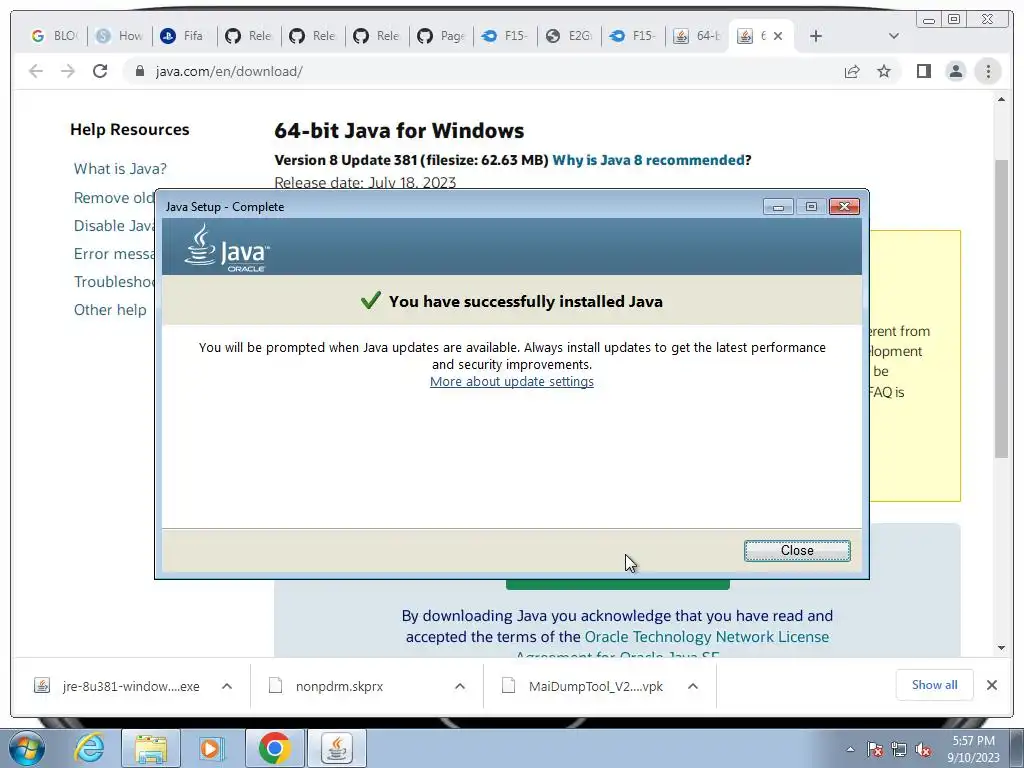Viewport: 1024px width, 768px height.
Task: Click the green checkmark success icon
Action: tap(370, 300)
